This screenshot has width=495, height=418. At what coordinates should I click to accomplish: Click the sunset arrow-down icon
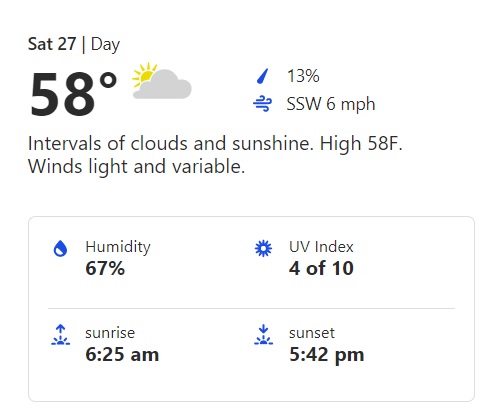coord(263,335)
